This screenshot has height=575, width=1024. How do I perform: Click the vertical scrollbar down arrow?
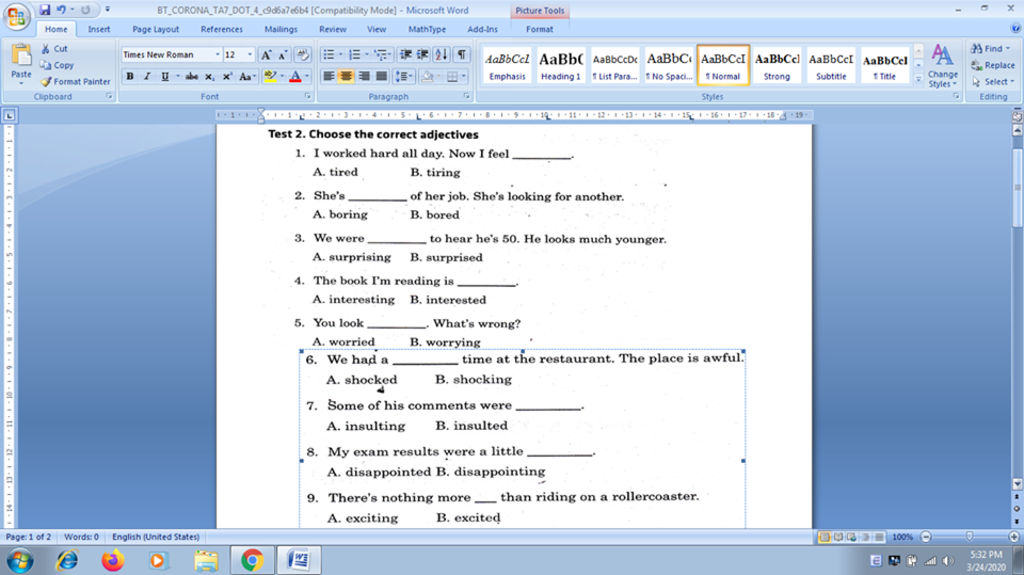pos(1017,484)
